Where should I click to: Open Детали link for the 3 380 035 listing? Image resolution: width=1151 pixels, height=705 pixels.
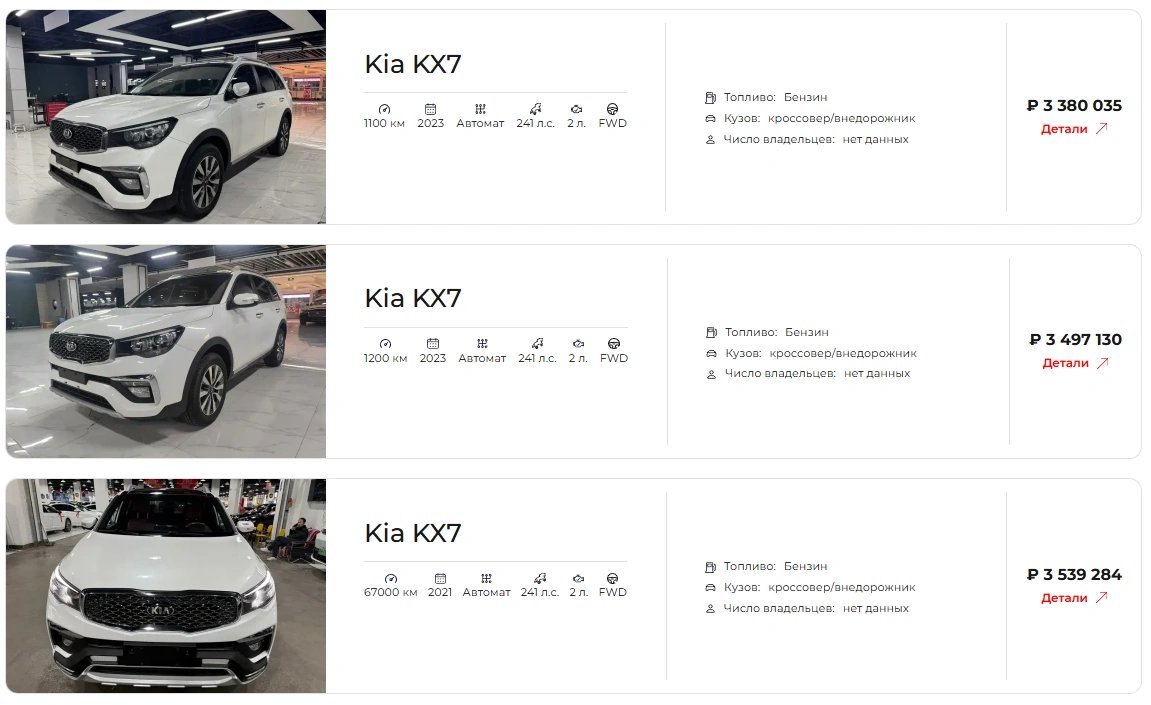pos(1074,129)
